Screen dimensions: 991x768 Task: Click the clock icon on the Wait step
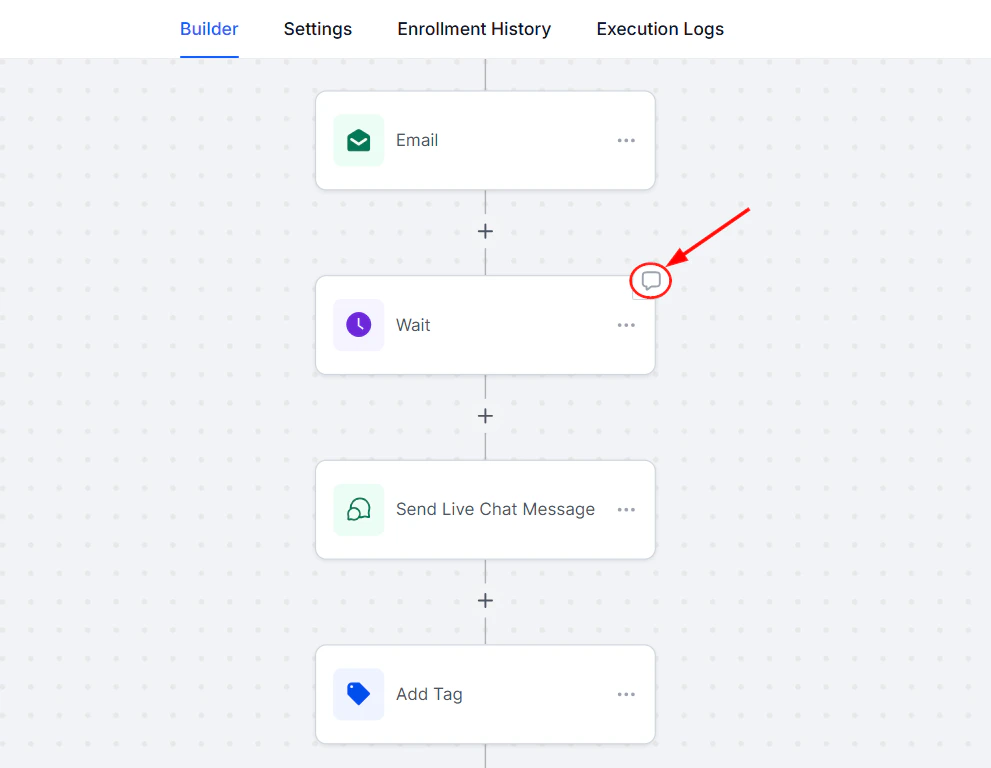tap(358, 324)
